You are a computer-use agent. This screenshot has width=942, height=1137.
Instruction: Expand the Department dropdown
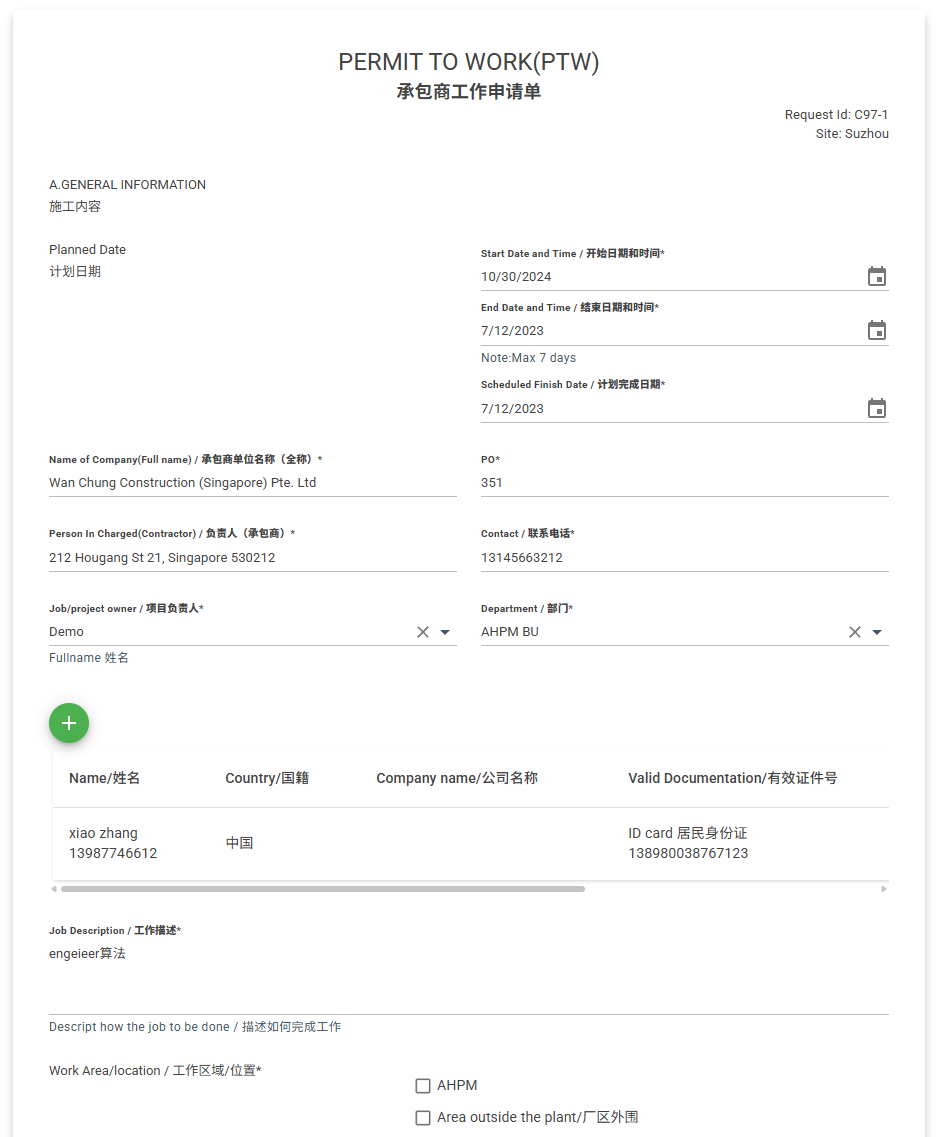877,632
